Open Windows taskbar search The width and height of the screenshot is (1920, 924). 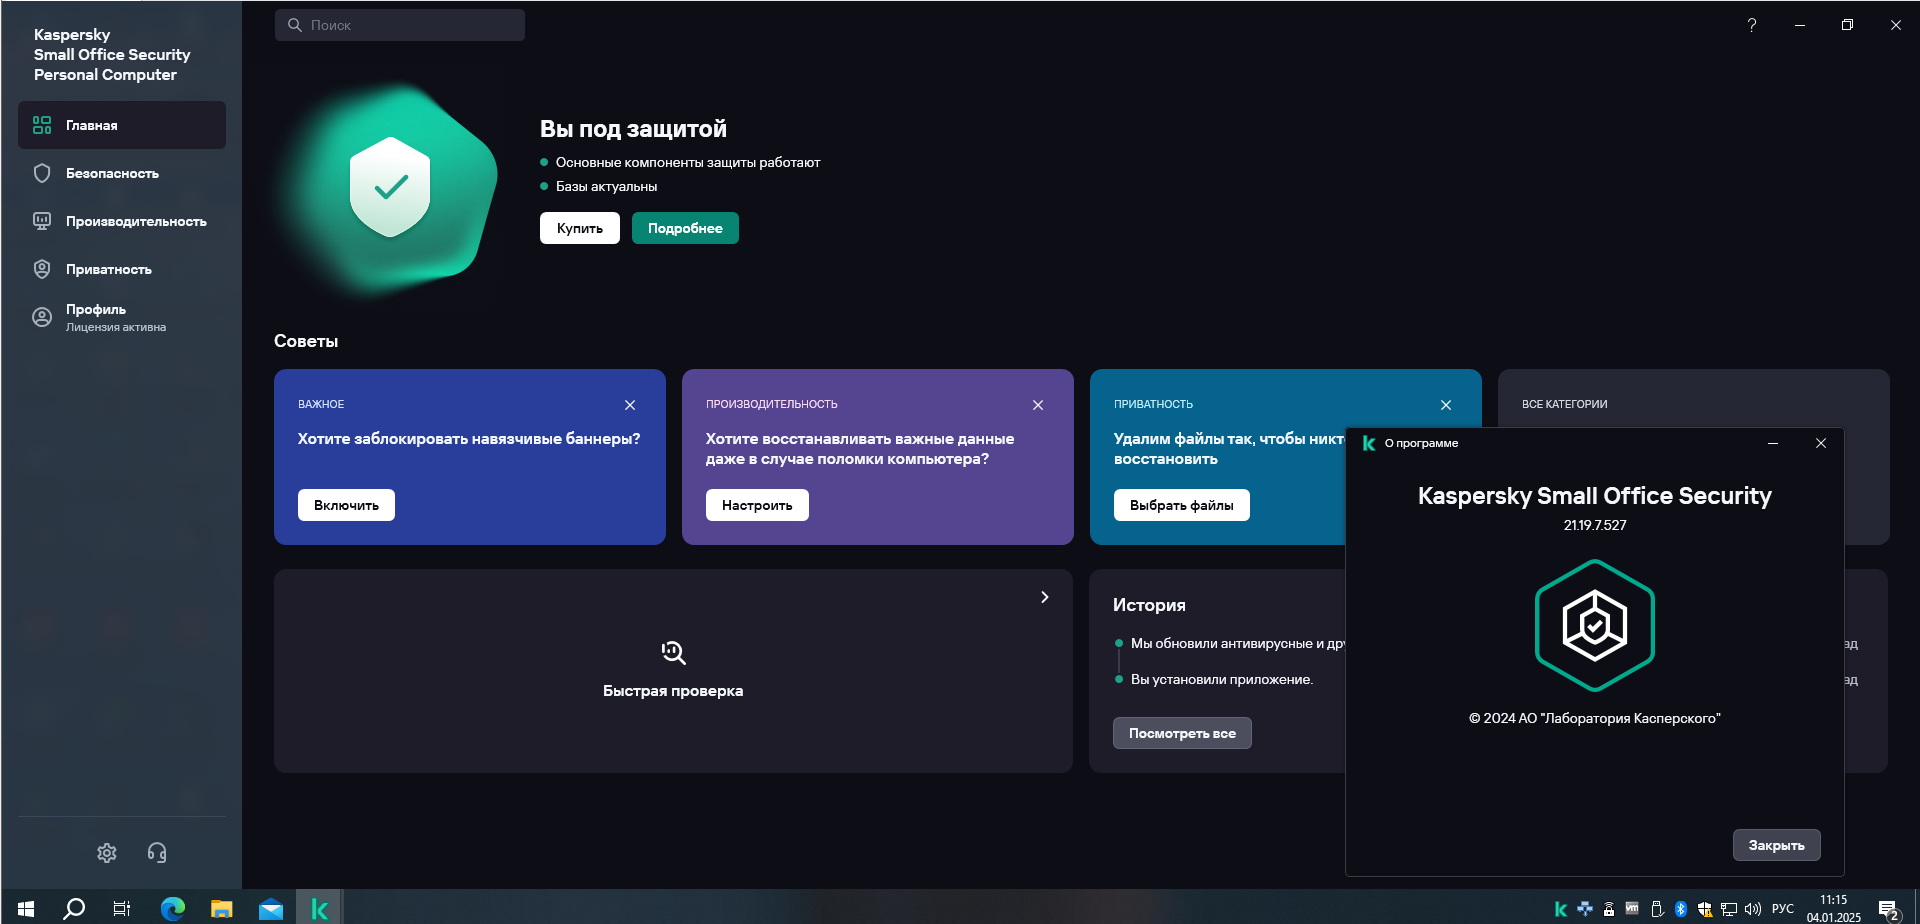pyautogui.click(x=74, y=908)
